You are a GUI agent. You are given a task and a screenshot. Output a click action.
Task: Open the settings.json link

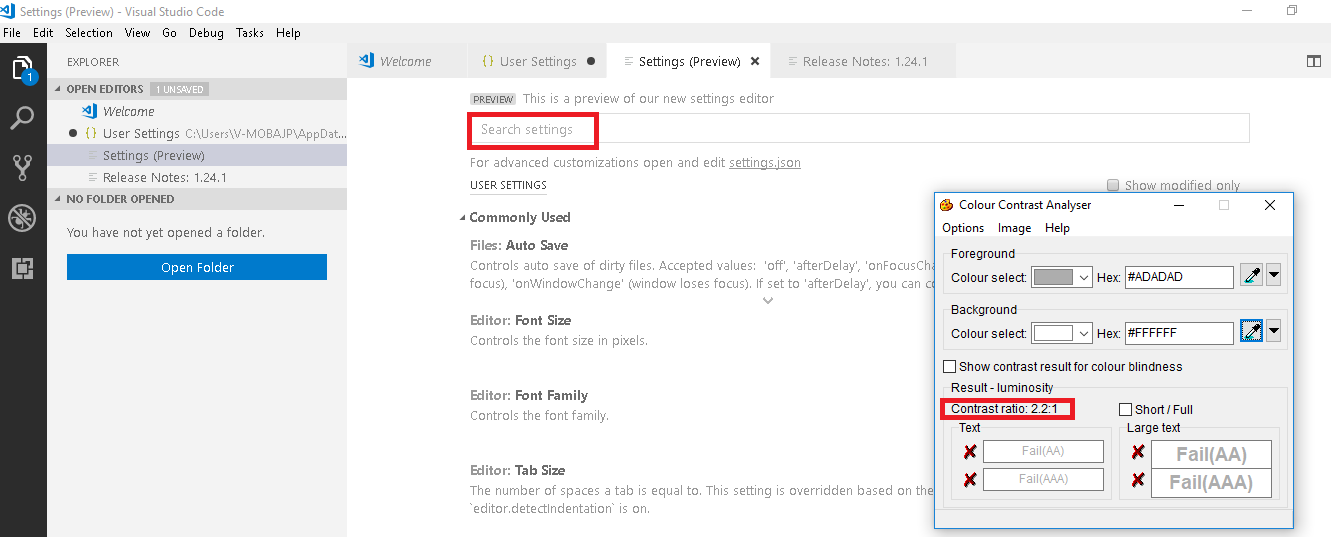pos(765,162)
